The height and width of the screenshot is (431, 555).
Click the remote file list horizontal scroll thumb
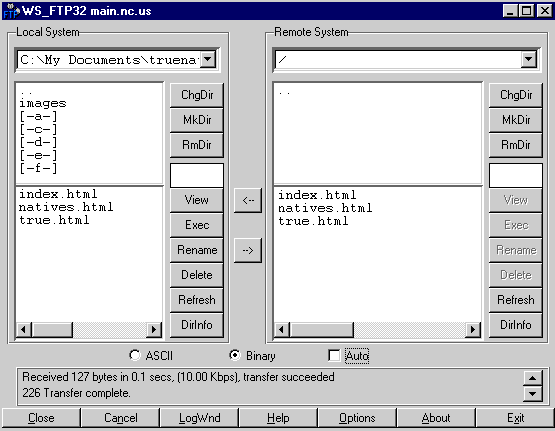click(x=322, y=330)
